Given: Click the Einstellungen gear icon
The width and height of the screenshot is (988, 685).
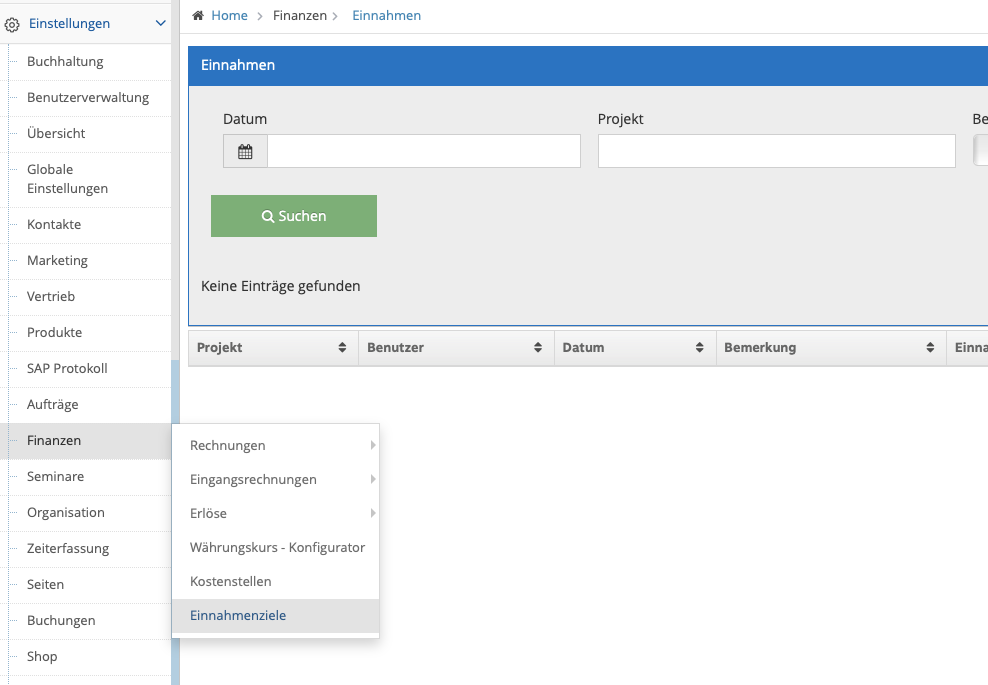Looking at the screenshot, I should click(12, 25).
